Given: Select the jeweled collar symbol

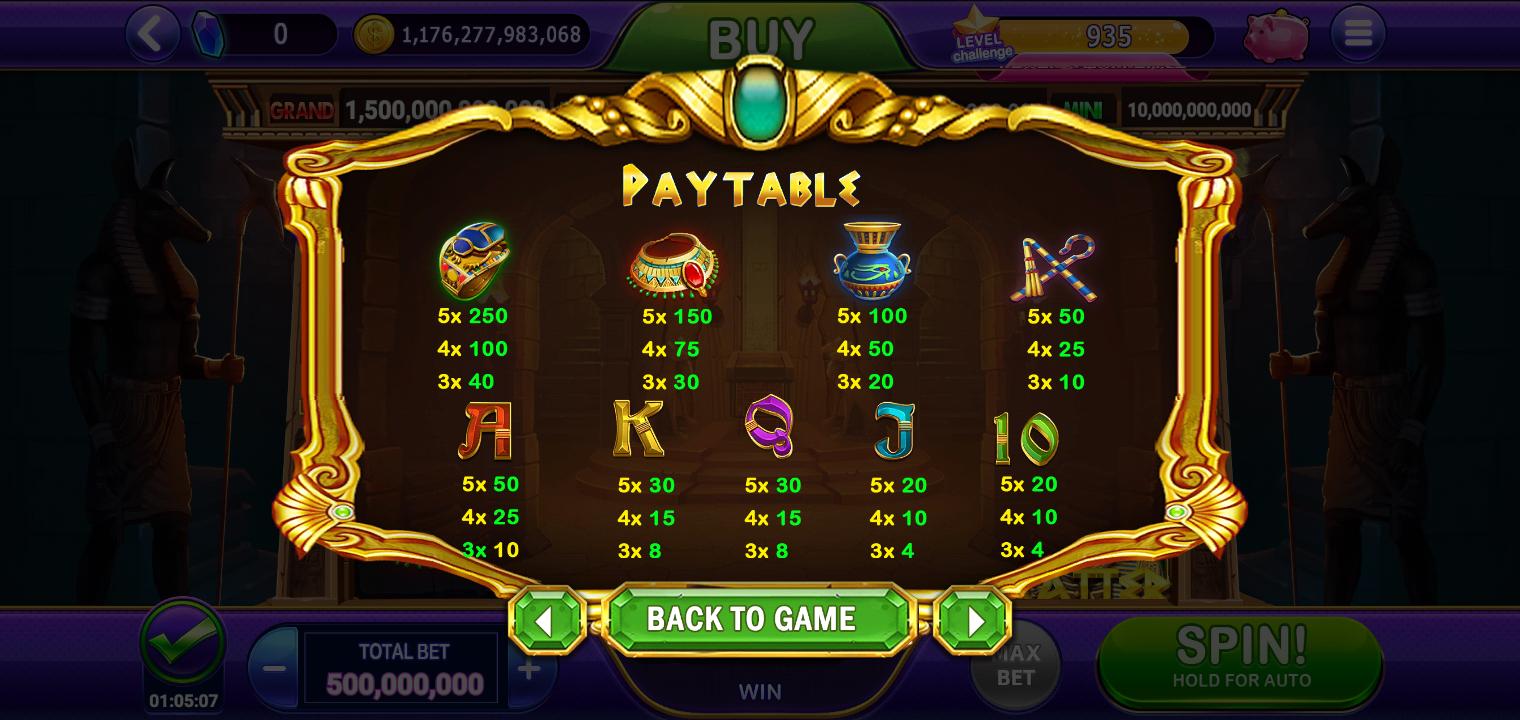Looking at the screenshot, I should (x=673, y=265).
